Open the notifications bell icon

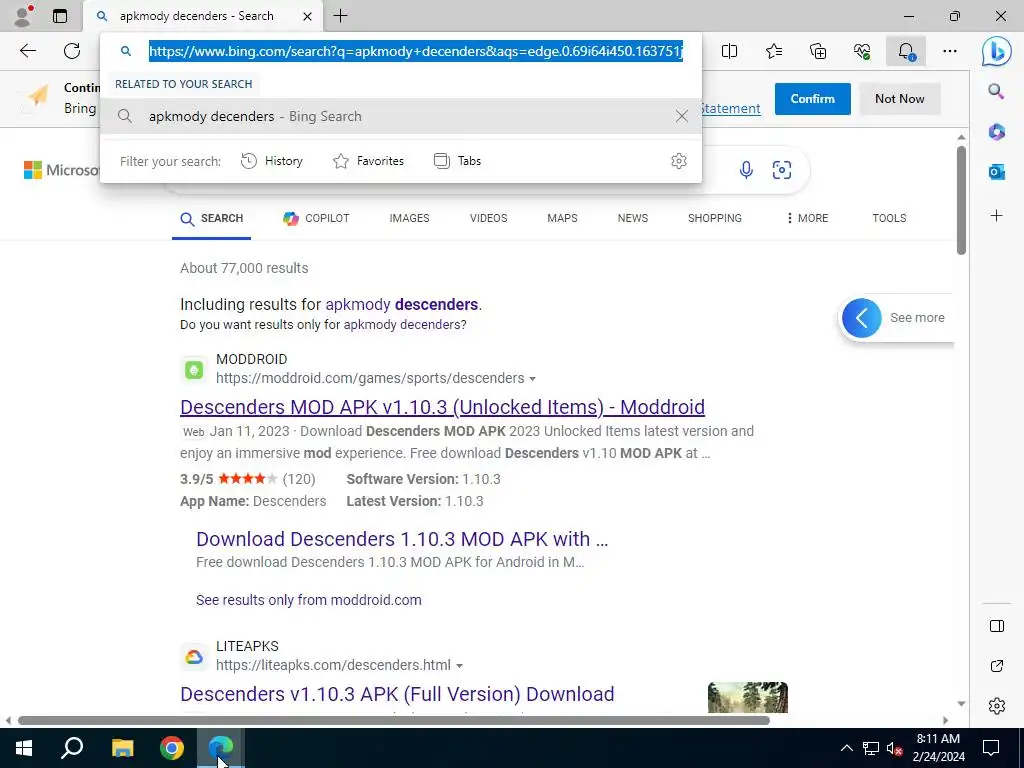[x=906, y=51]
